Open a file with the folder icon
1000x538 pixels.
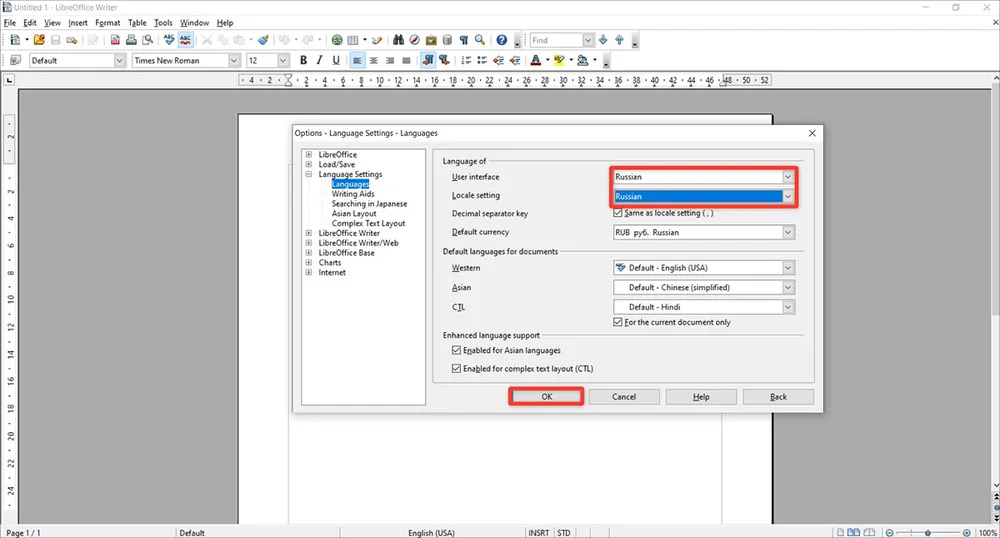39,40
